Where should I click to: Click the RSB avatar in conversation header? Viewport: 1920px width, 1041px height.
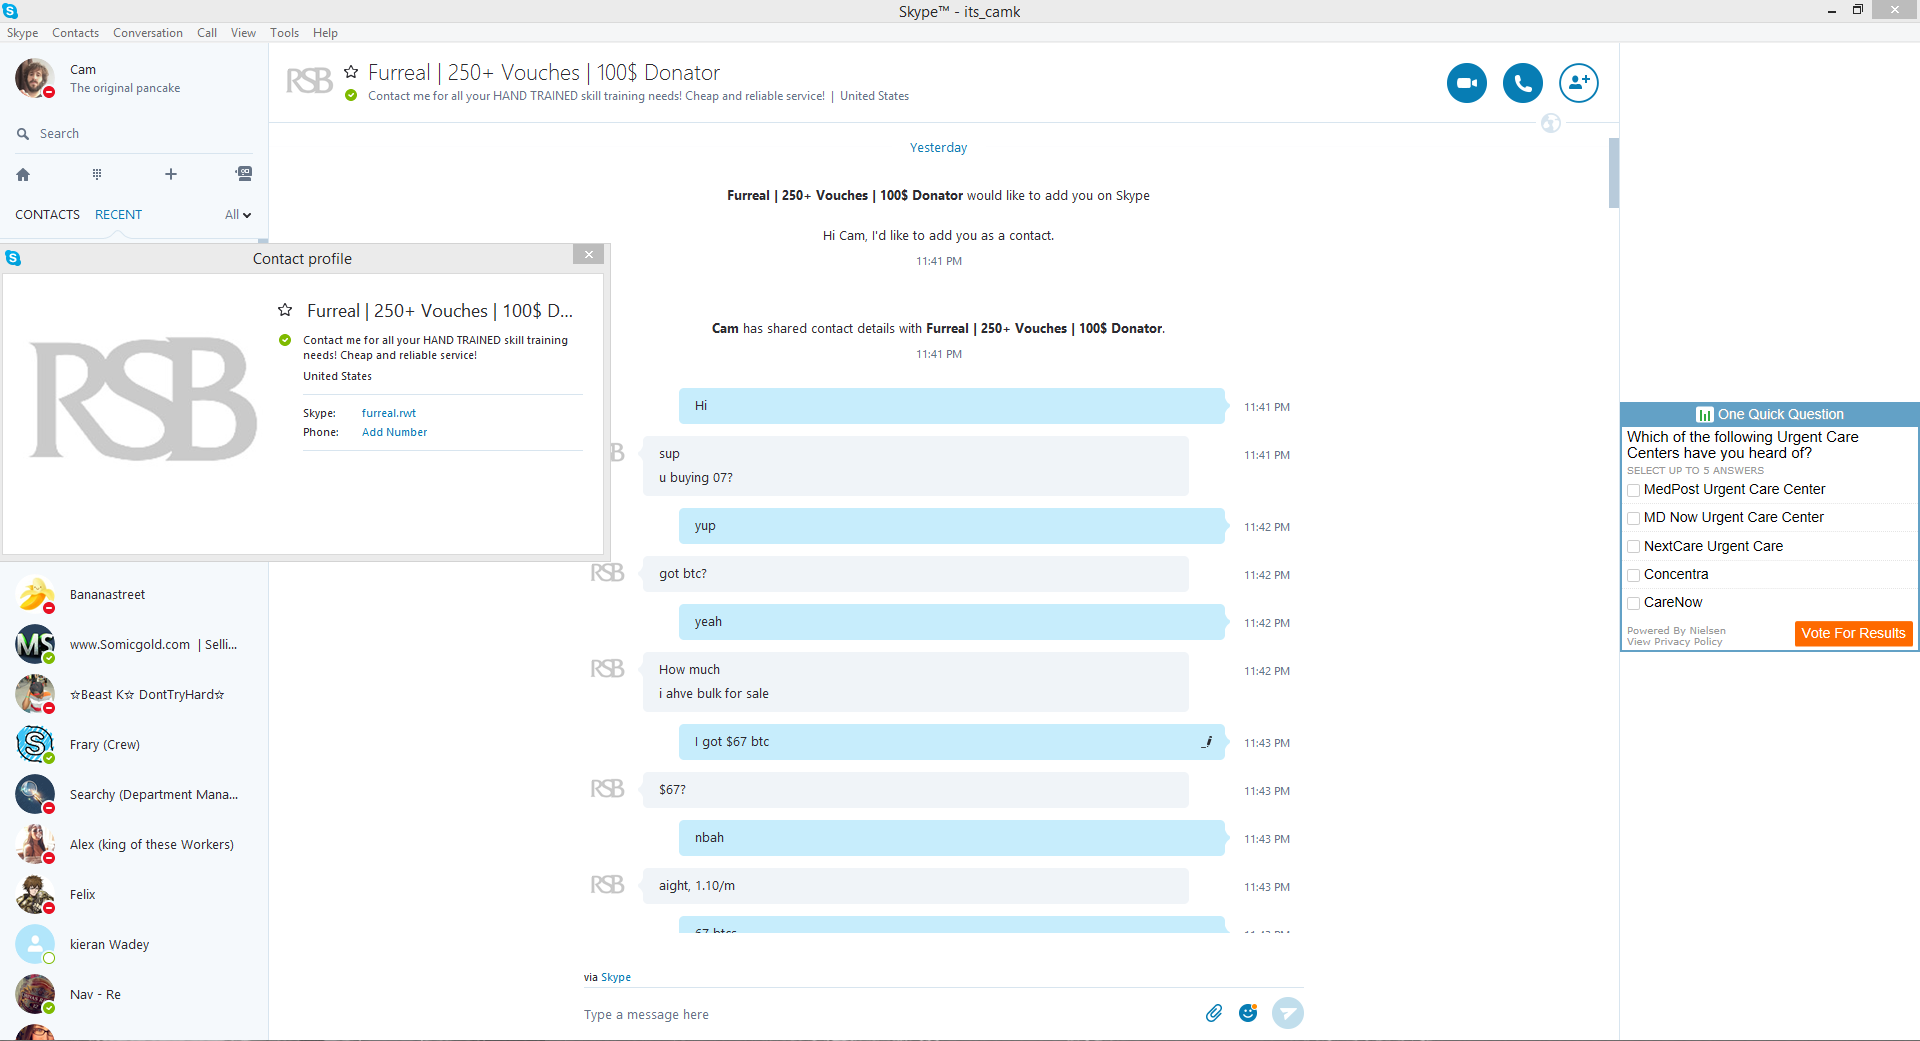point(309,81)
